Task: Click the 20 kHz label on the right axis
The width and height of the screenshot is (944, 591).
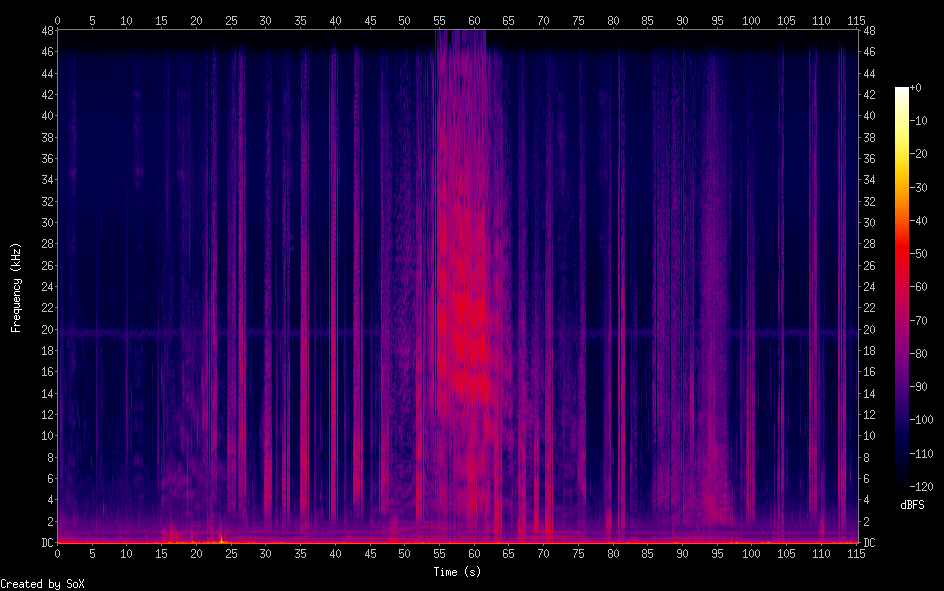Action: coord(868,329)
